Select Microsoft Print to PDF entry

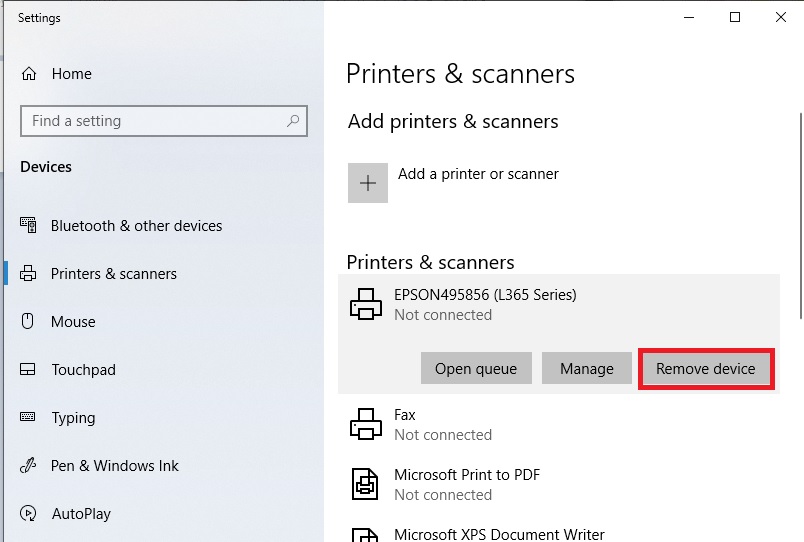[559, 484]
